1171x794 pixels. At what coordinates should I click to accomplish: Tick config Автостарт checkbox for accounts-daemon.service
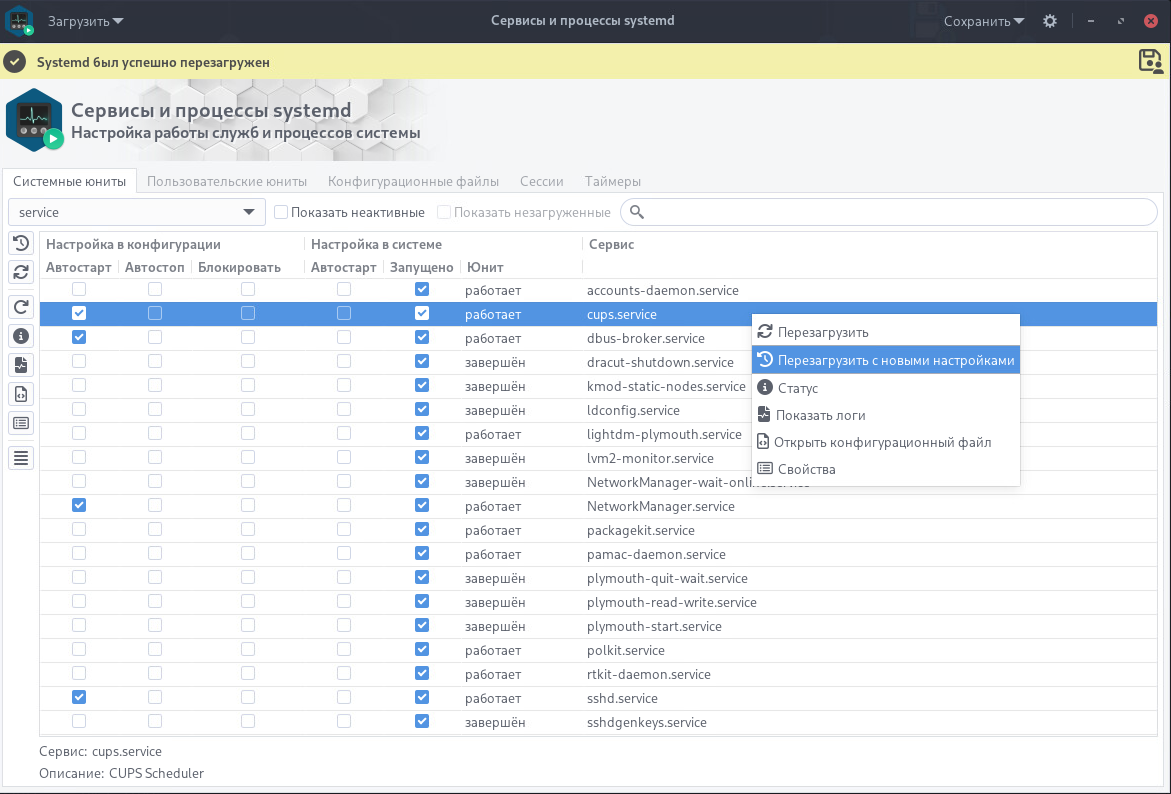79,289
